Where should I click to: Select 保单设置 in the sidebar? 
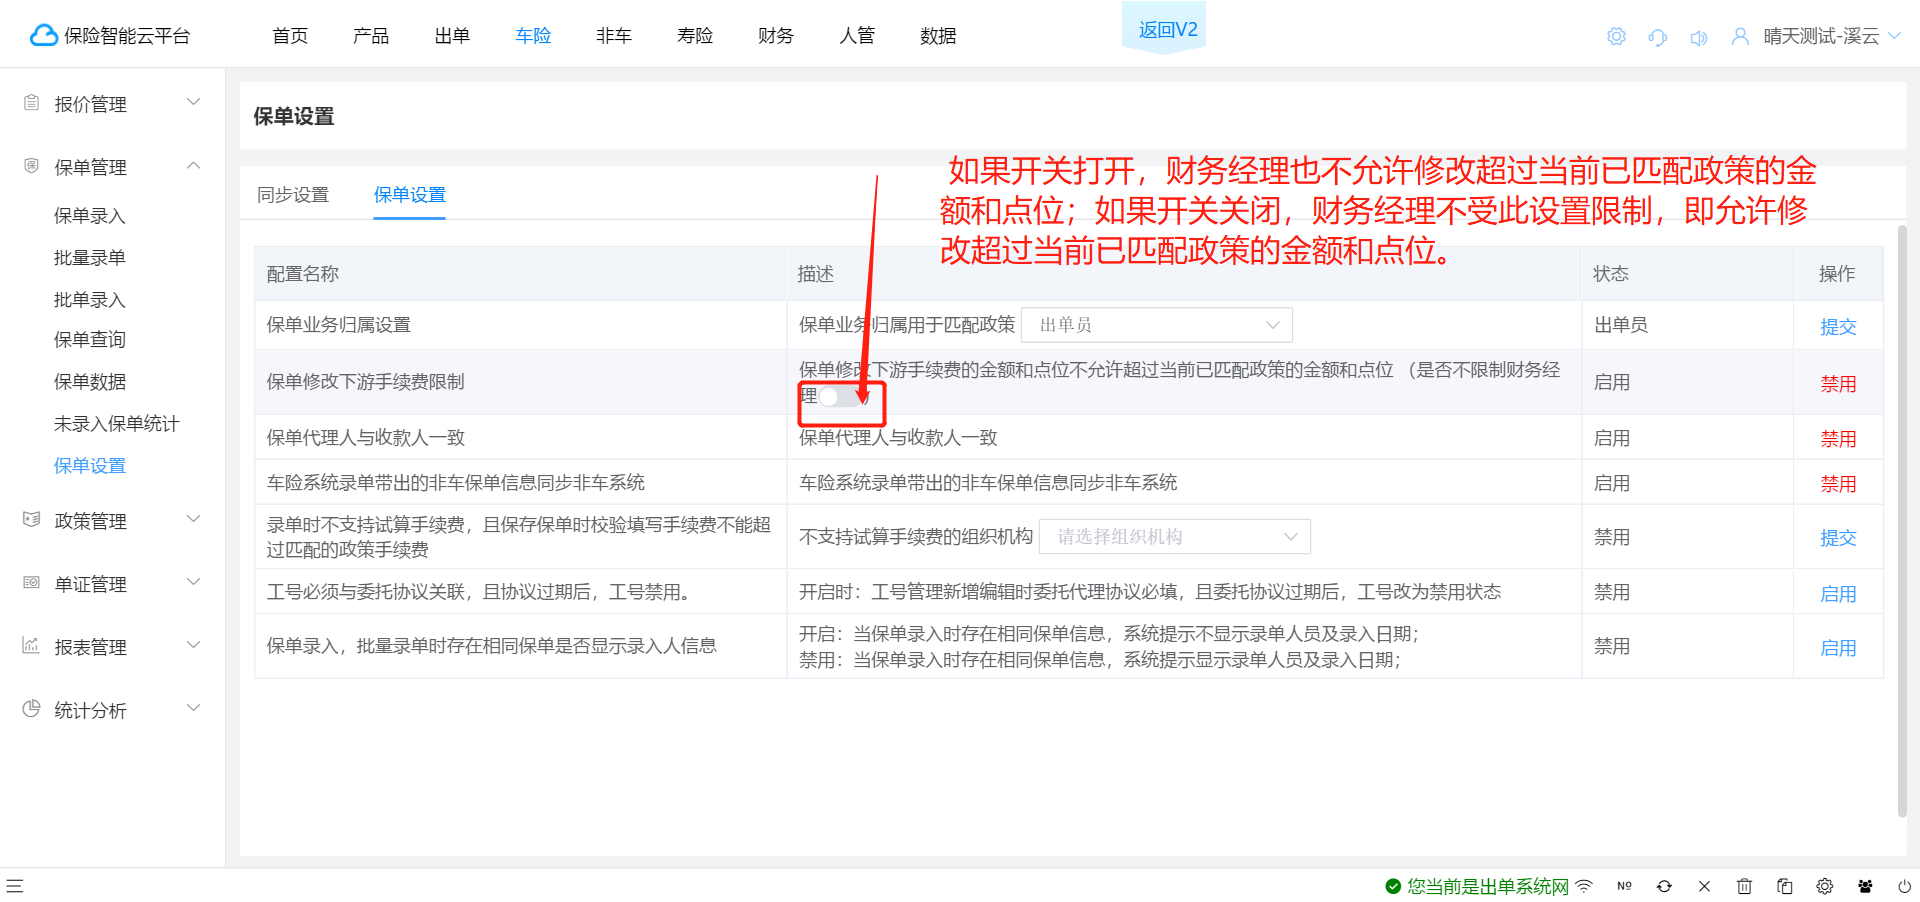pos(90,466)
